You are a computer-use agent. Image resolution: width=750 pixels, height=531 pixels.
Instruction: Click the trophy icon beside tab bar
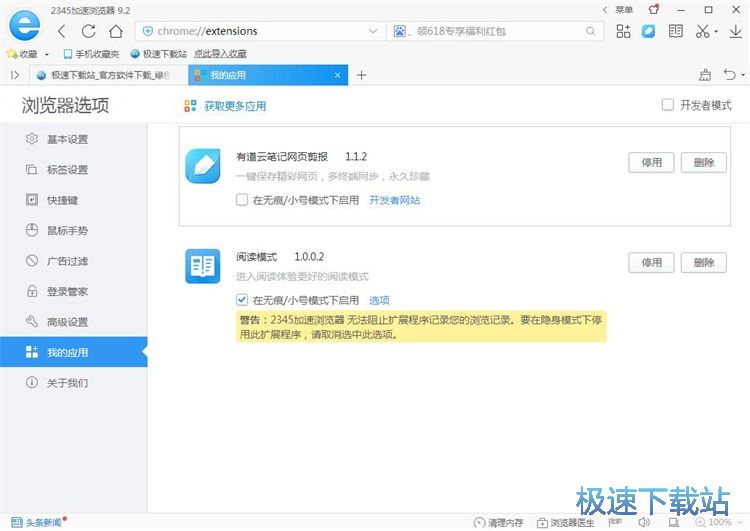pyautogui.click(x=705, y=75)
